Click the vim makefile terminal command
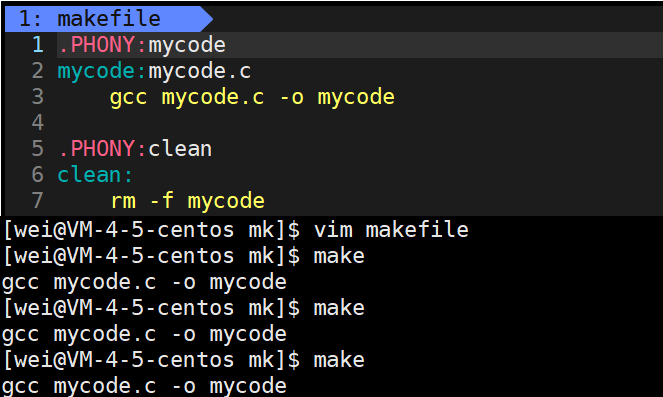This screenshot has height=397, width=663. 391,230
